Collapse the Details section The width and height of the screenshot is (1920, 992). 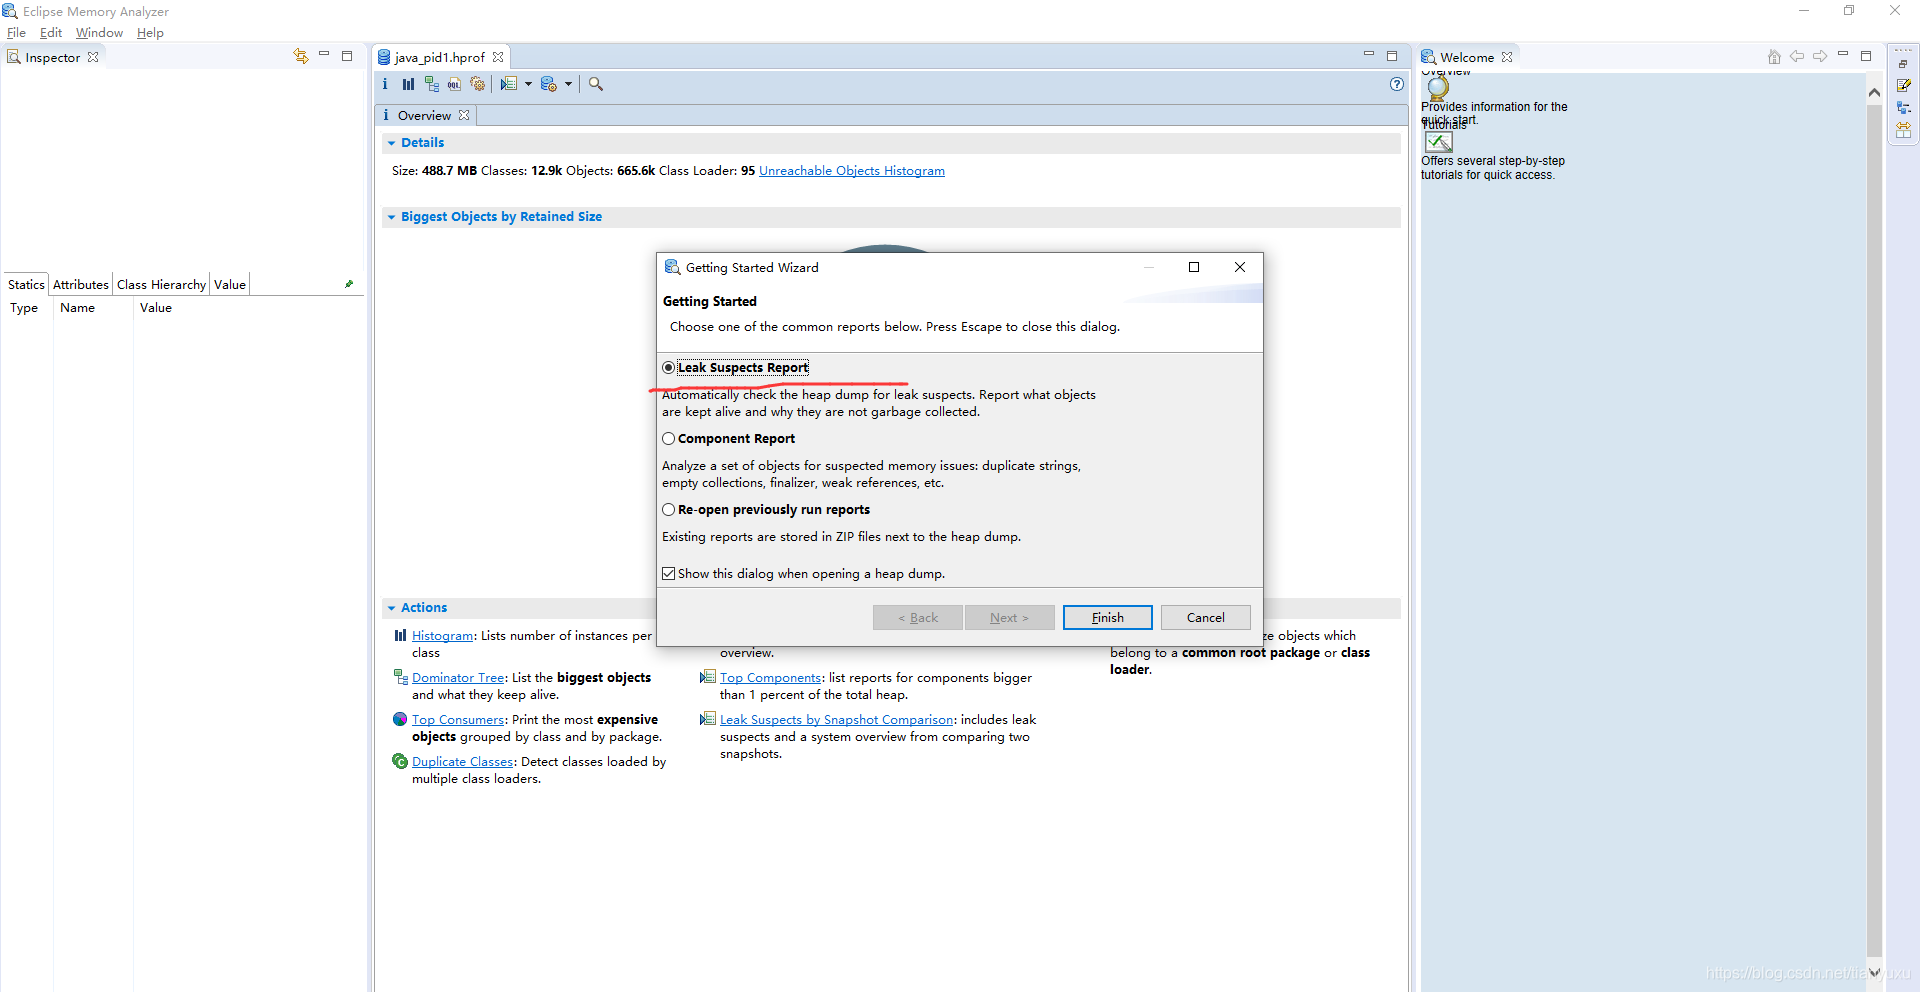(391, 143)
